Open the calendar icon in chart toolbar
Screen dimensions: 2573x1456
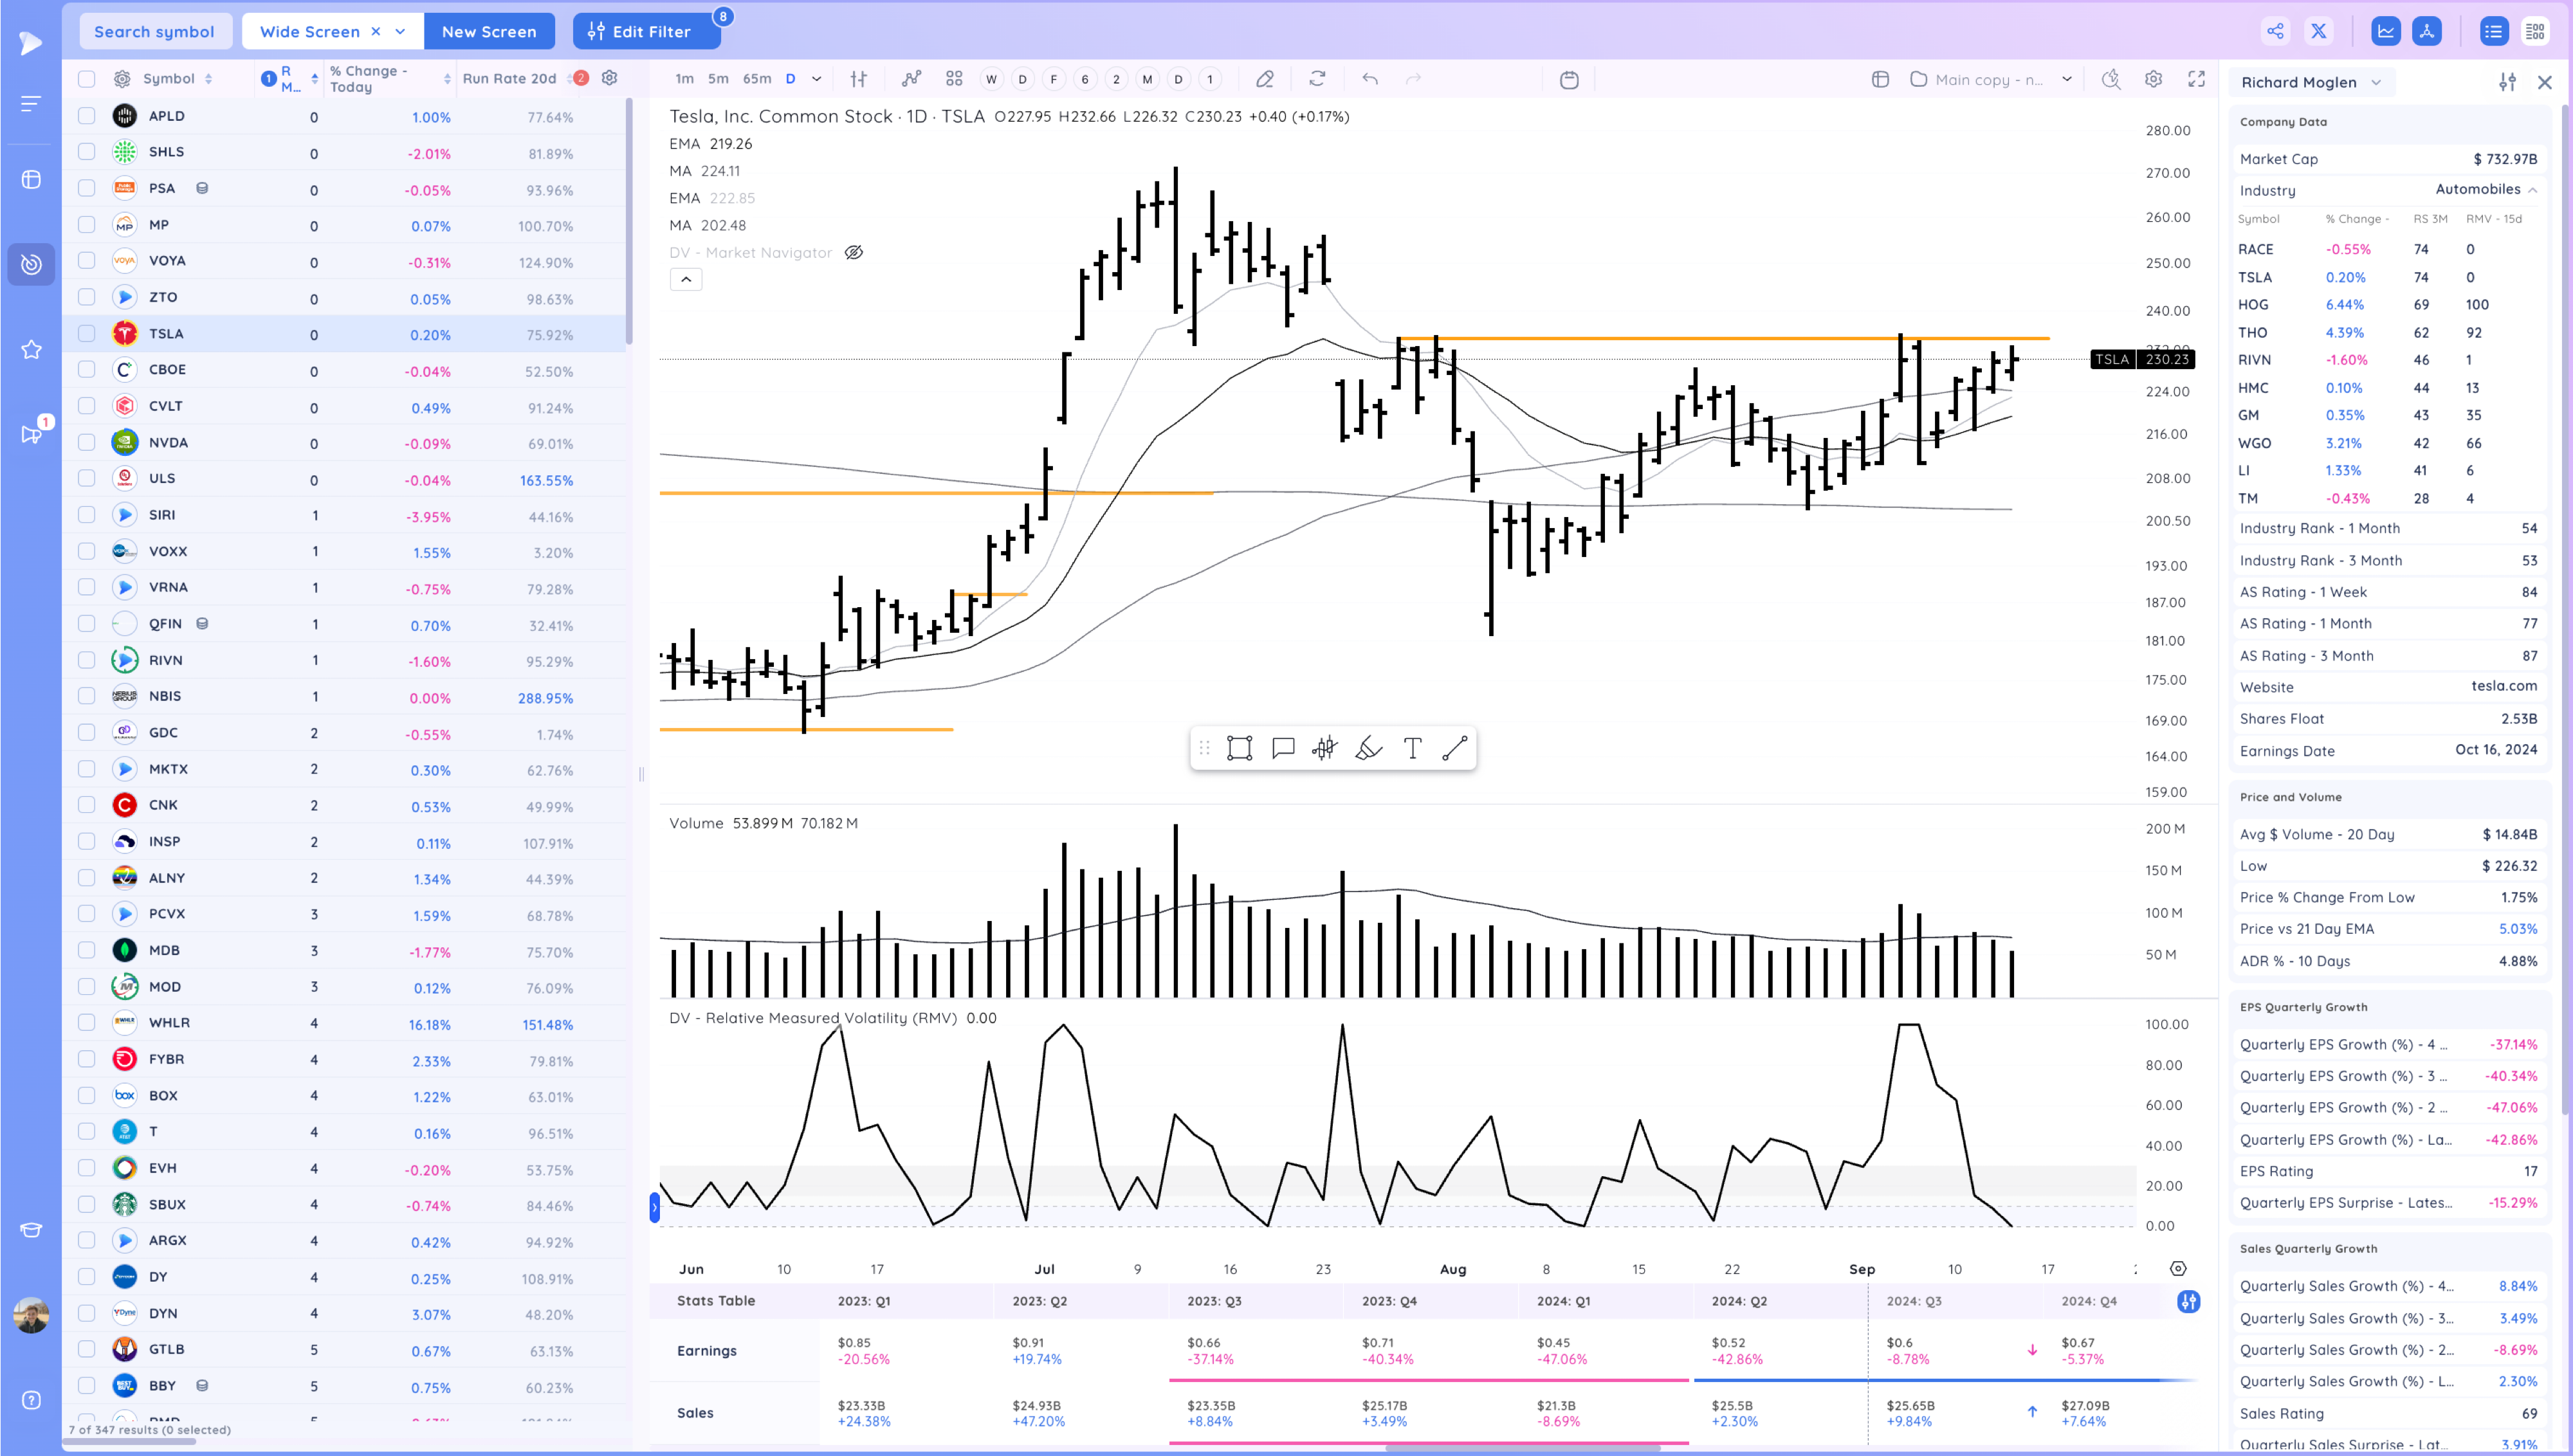[x=1569, y=79]
